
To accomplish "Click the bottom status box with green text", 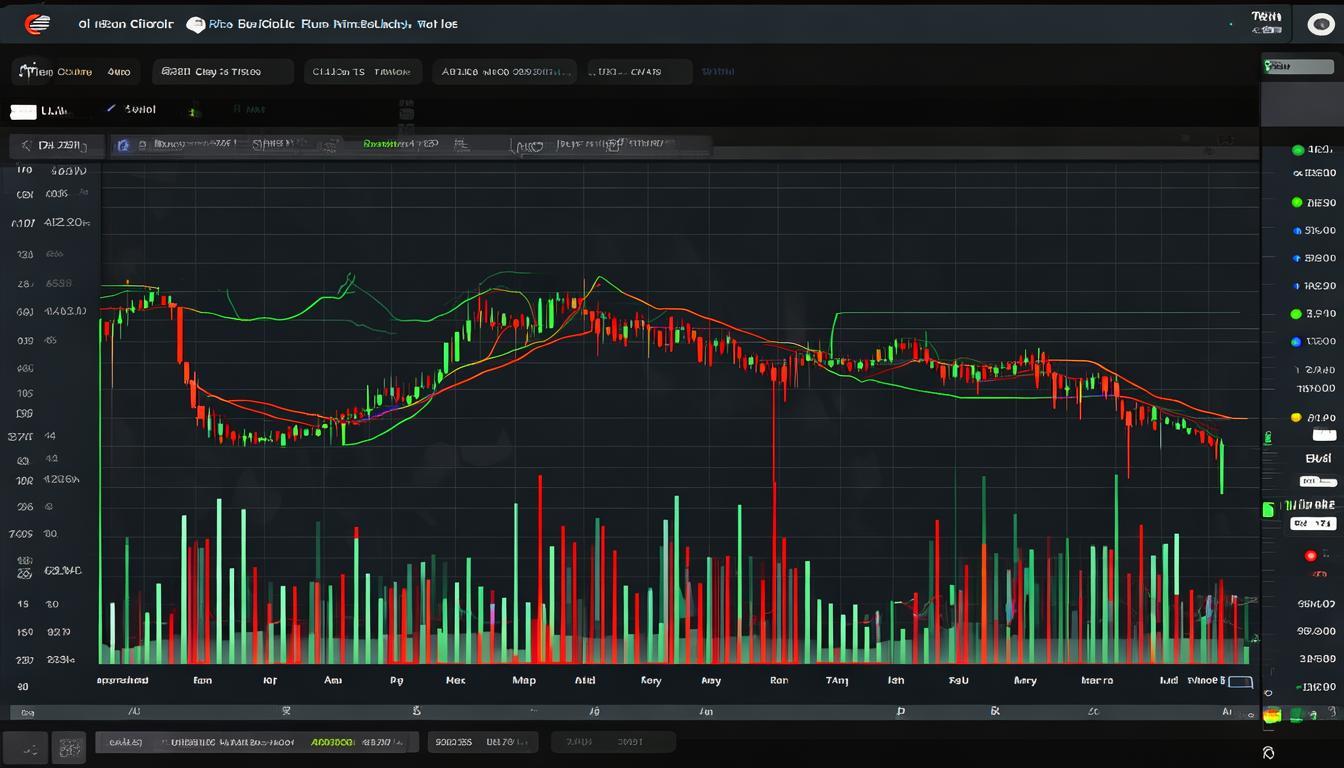I will point(256,742).
